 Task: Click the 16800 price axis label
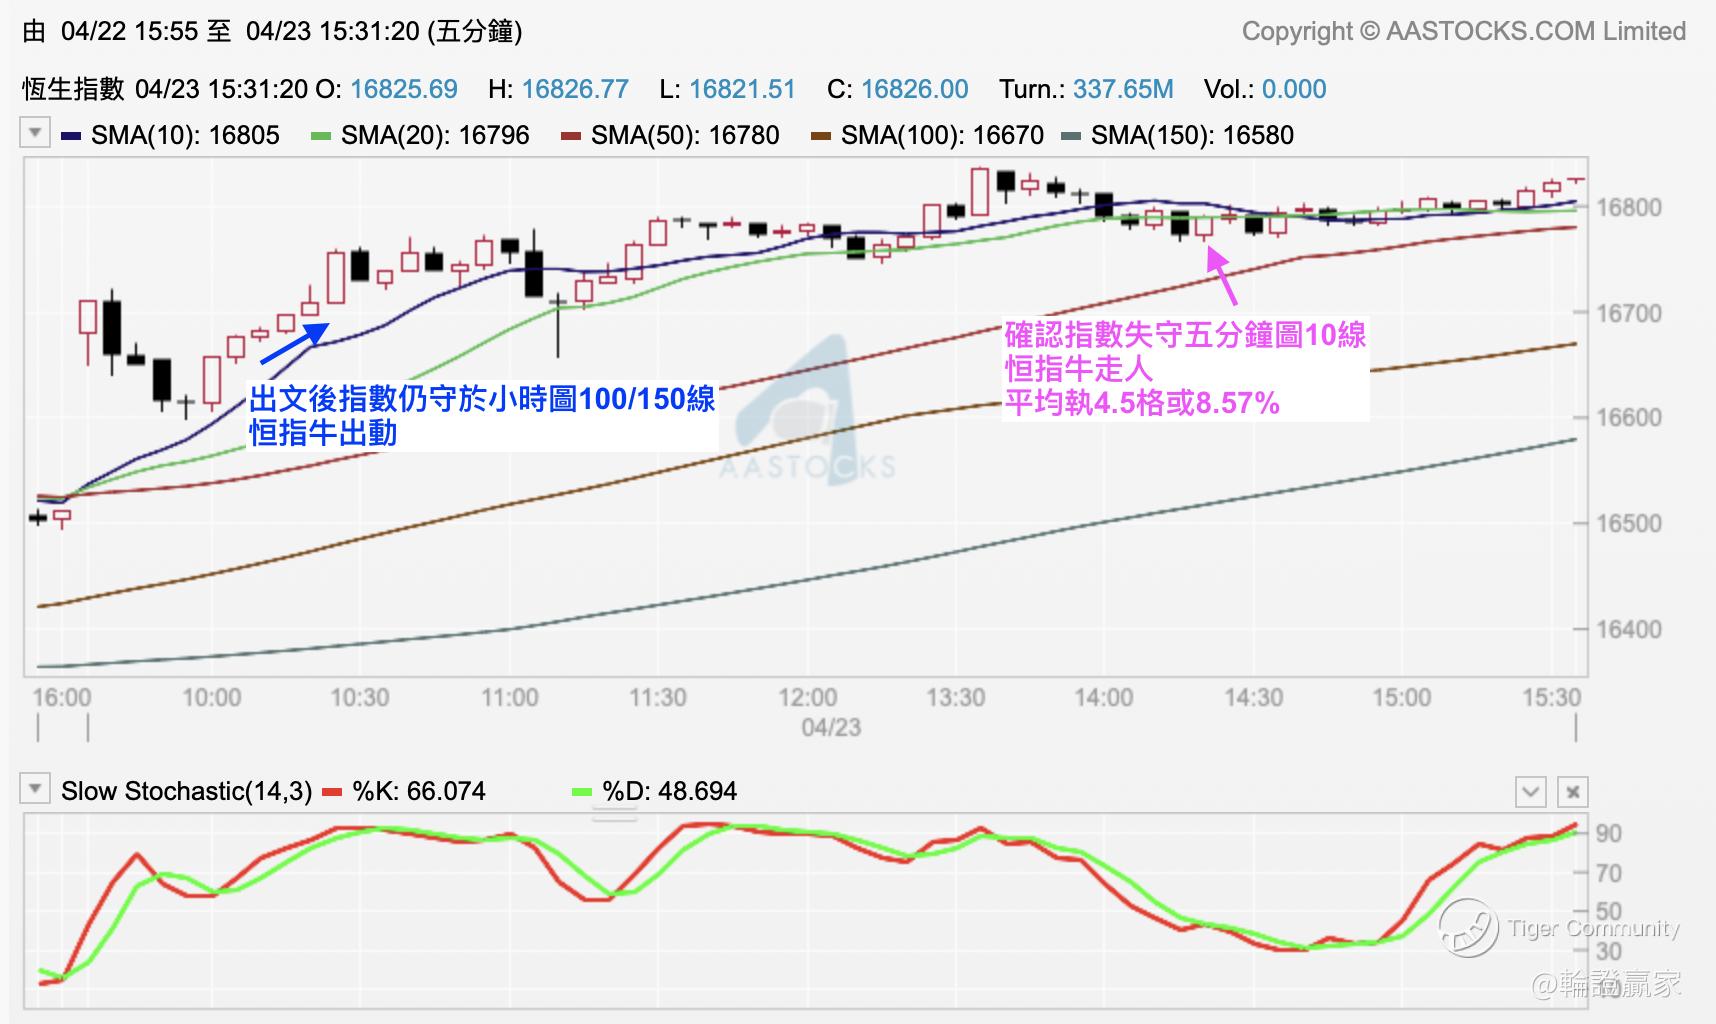coord(1628,208)
